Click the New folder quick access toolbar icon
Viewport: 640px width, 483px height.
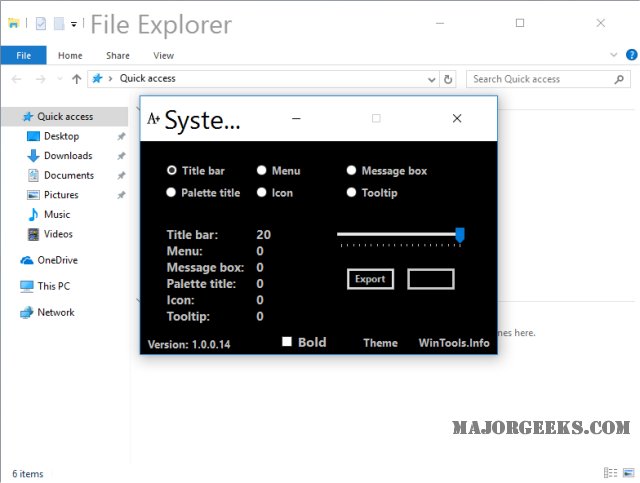[59, 23]
